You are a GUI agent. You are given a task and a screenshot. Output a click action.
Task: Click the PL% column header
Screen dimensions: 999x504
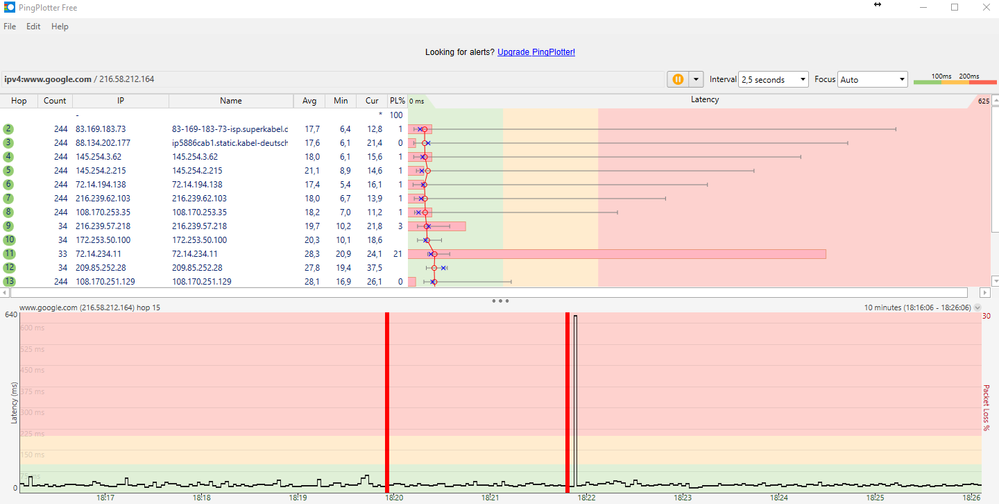click(x=397, y=101)
